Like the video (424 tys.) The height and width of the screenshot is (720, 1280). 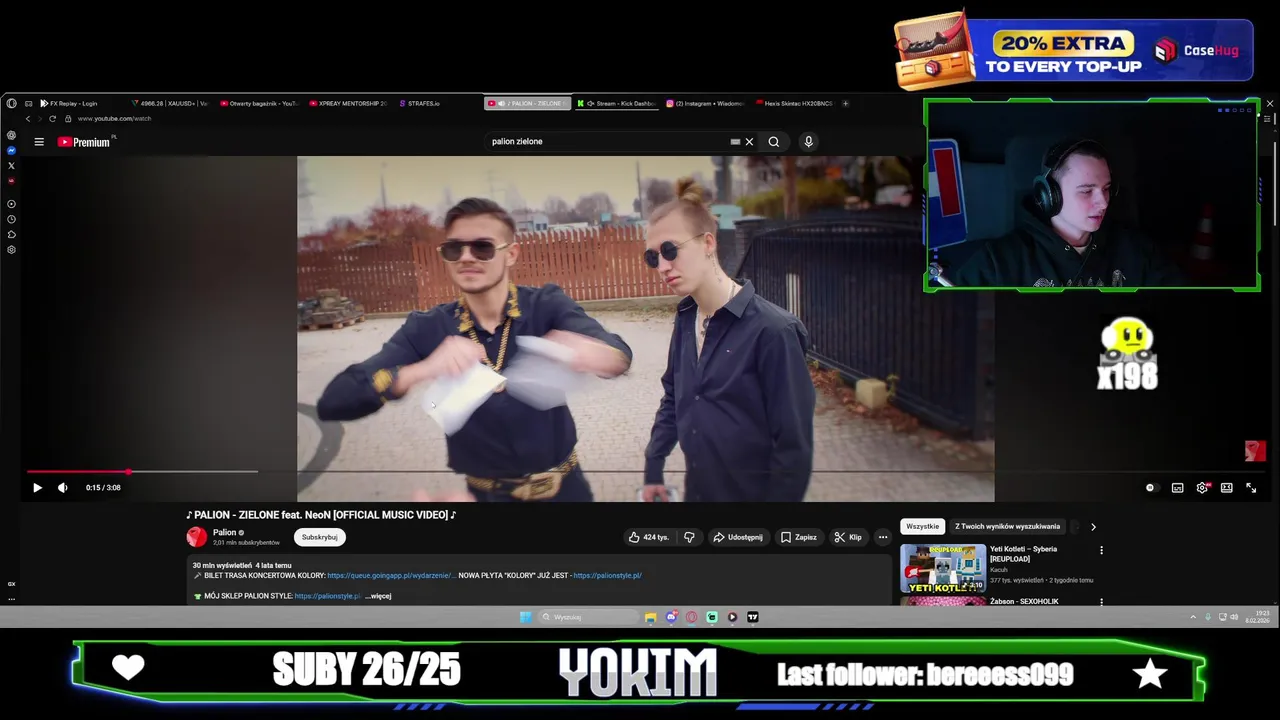(648, 537)
